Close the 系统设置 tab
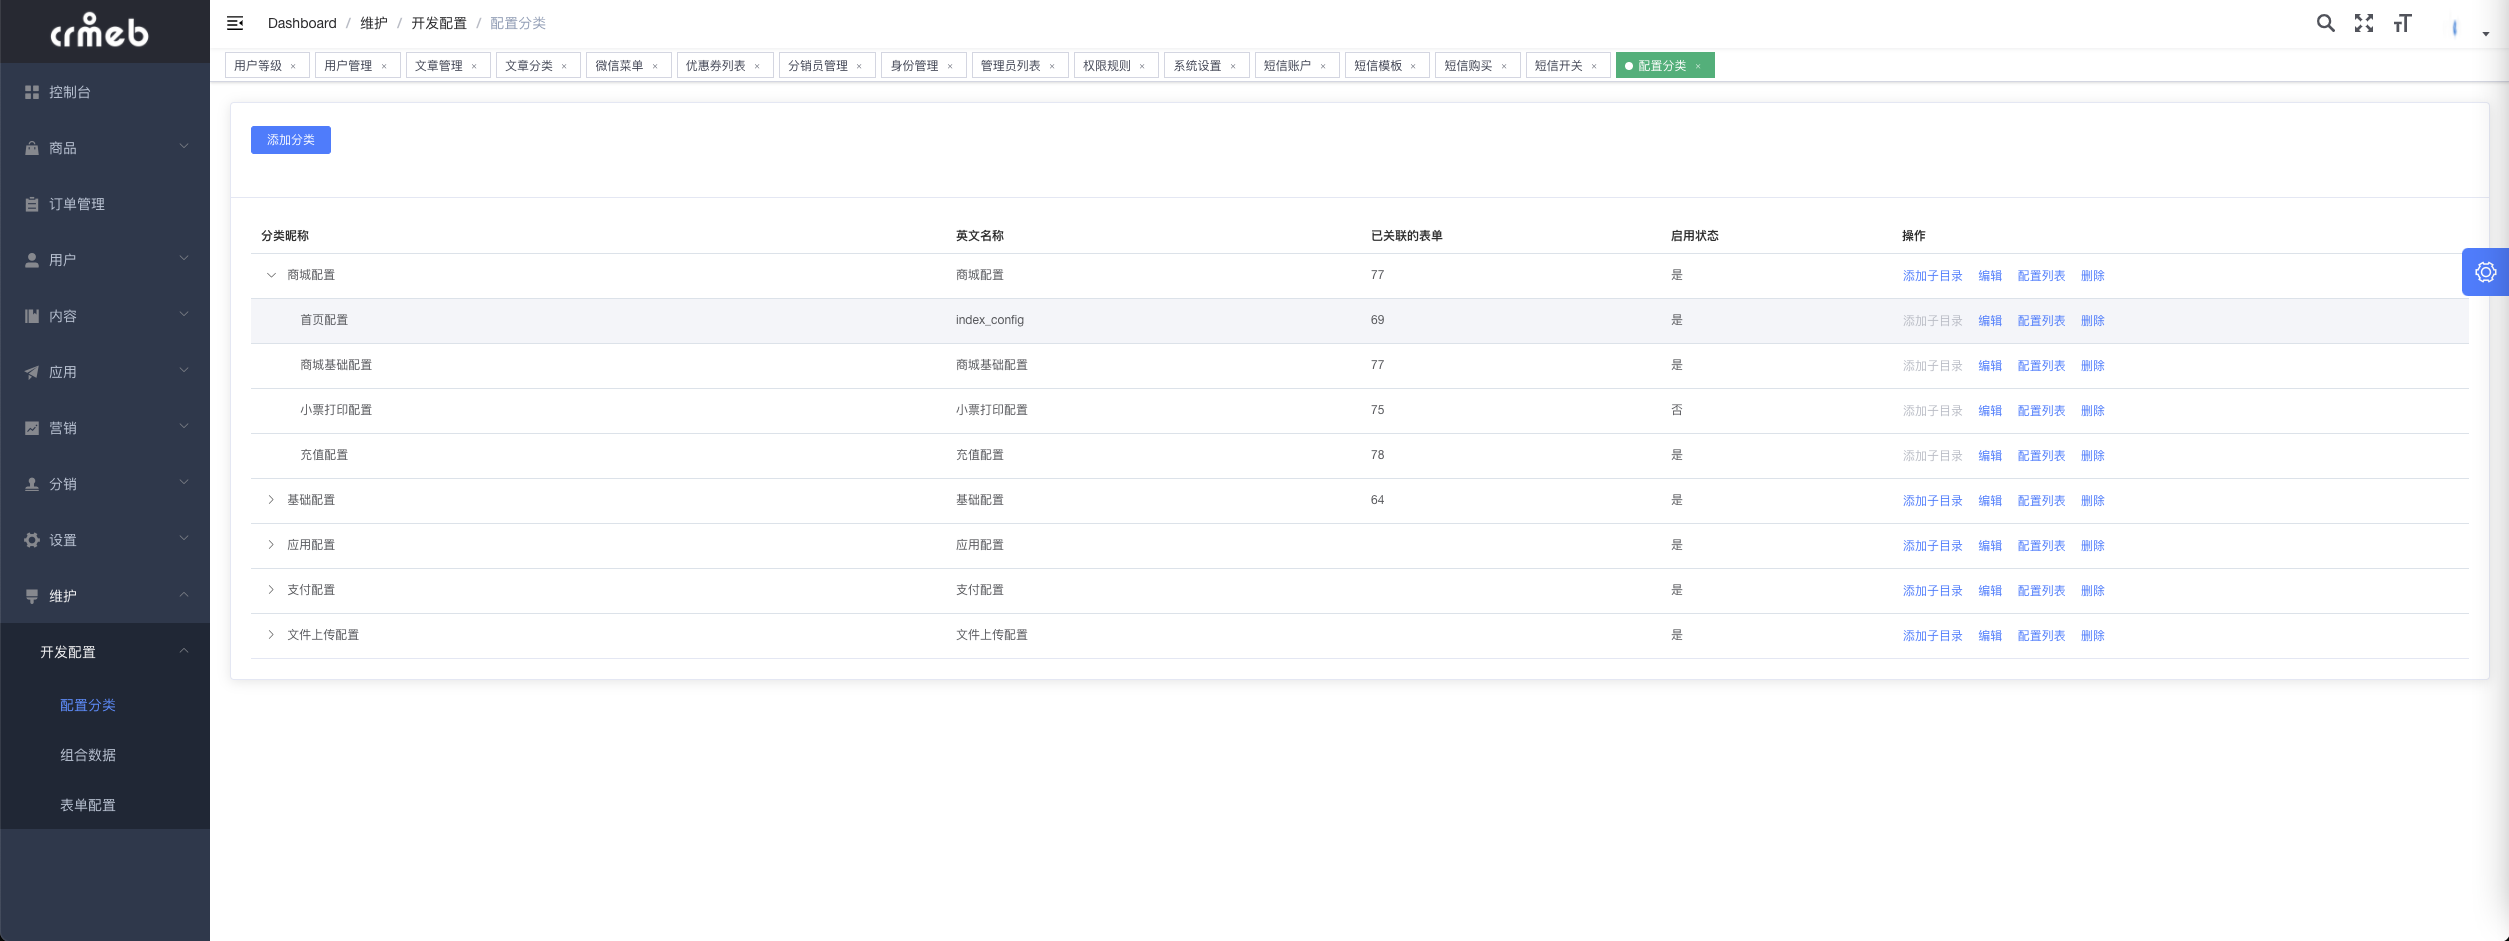Viewport: 2509px width, 941px height. pos(1233,66)
